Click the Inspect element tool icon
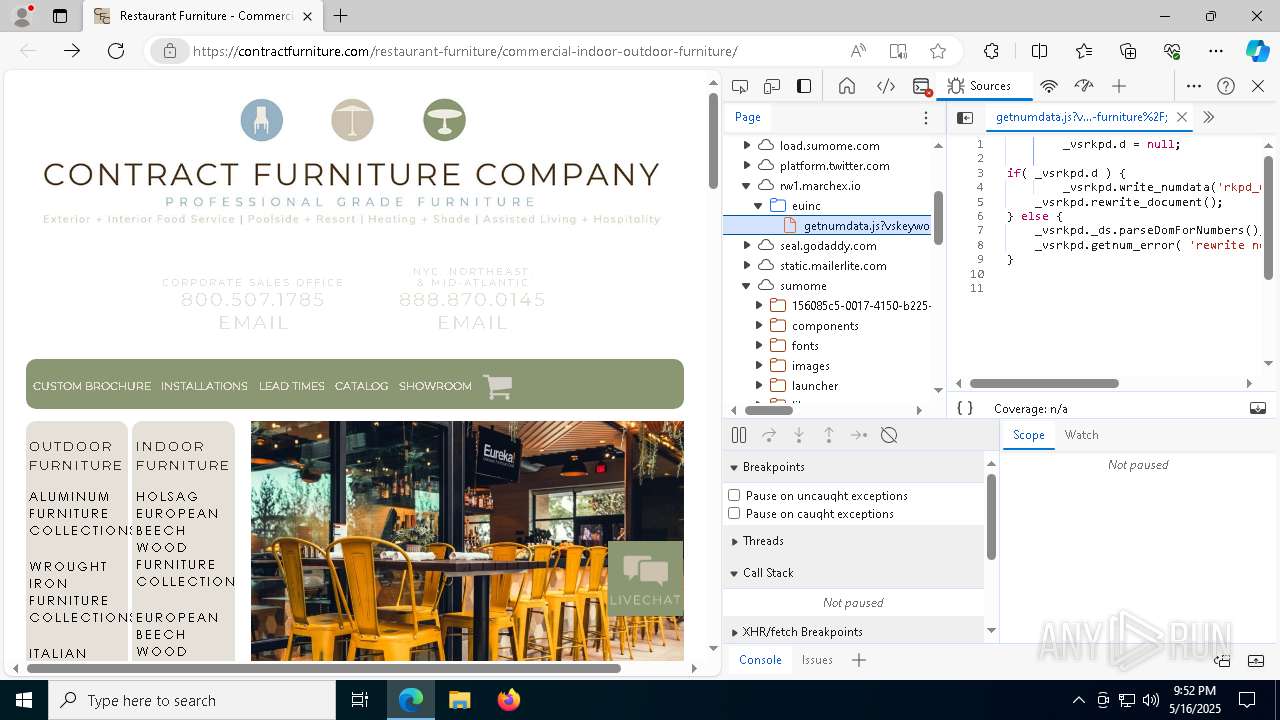Image resolution: width=1280 pixels, height=720 pixels. pyautogui.click(x=740, y=86)
